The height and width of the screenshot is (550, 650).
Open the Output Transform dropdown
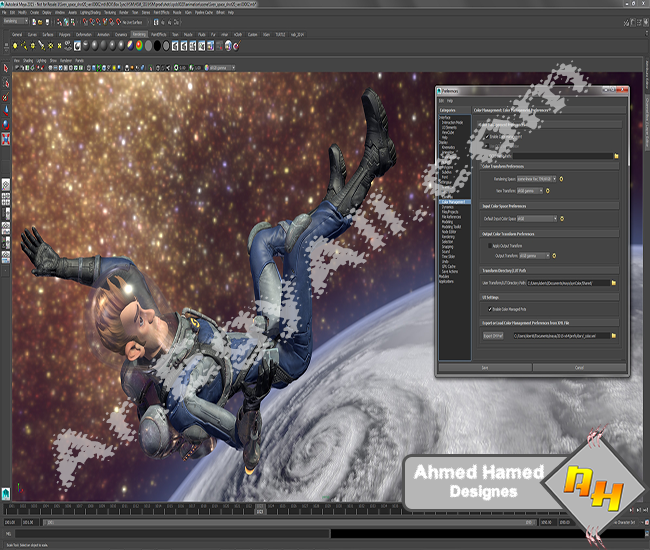[x=534, y=256]
